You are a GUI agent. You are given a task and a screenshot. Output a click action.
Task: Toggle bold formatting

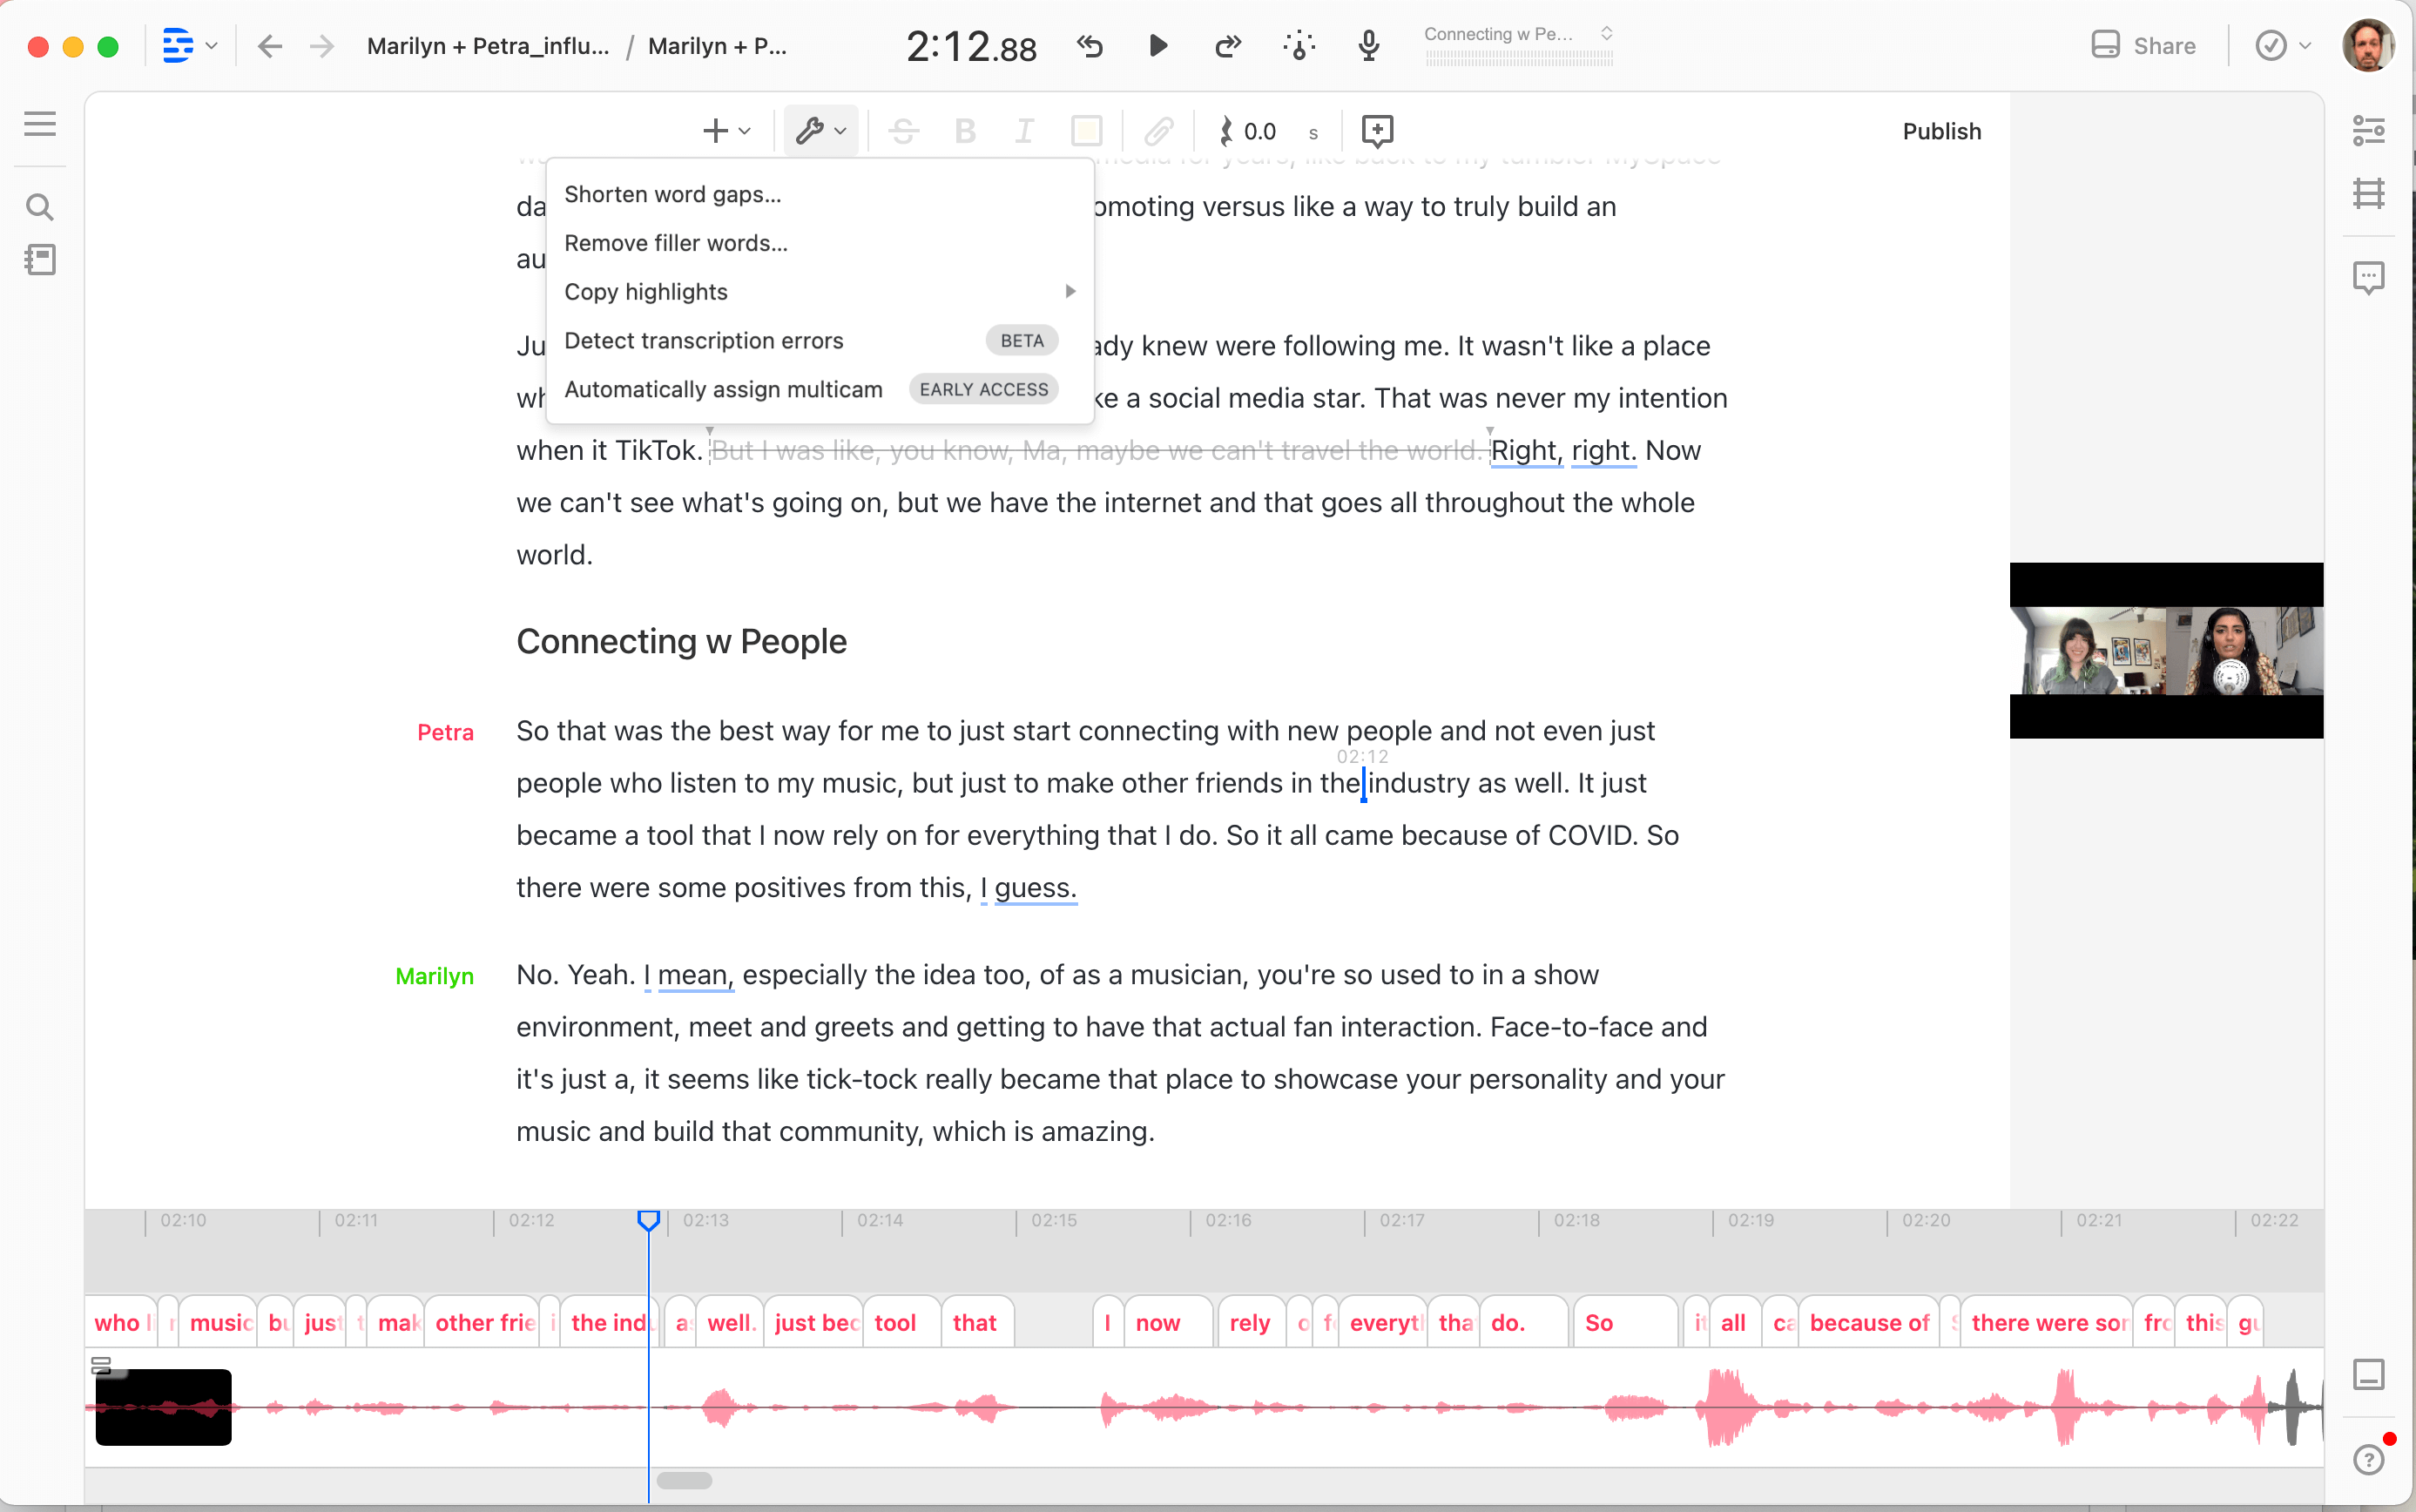[x=965, y=131]
